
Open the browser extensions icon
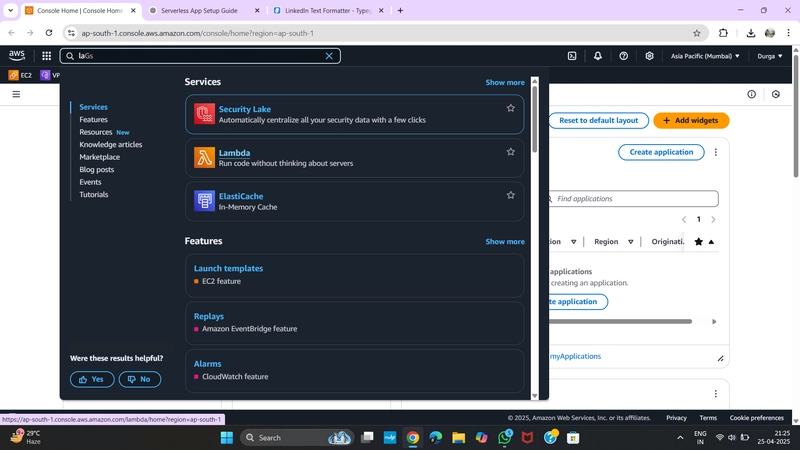[x=723, y=33]
